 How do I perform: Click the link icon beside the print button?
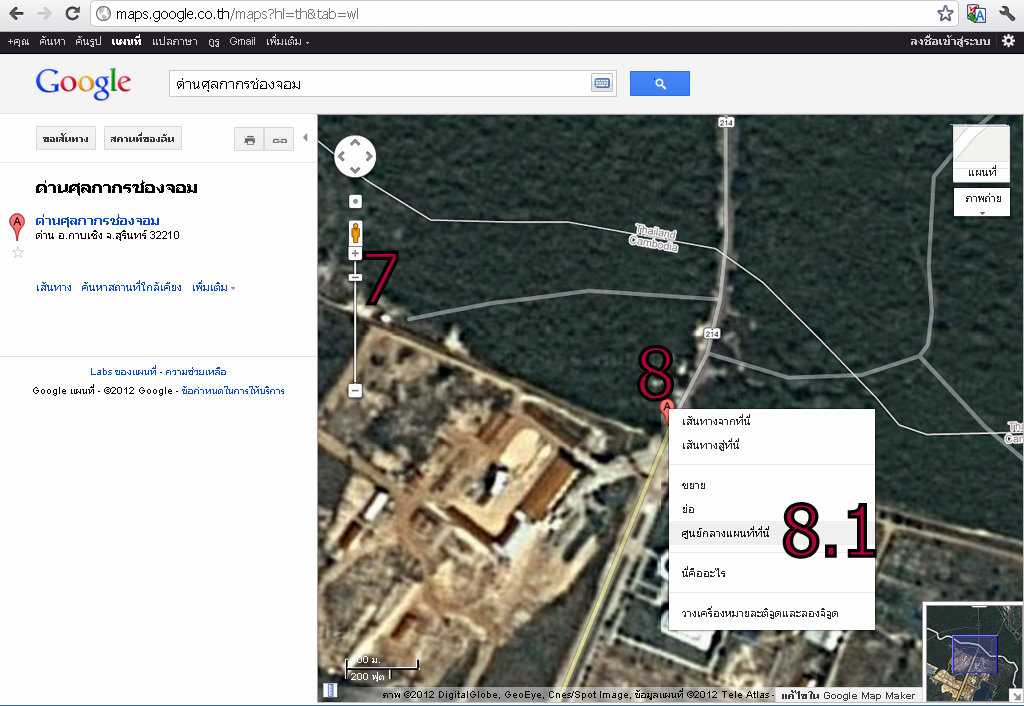(280, 139)
